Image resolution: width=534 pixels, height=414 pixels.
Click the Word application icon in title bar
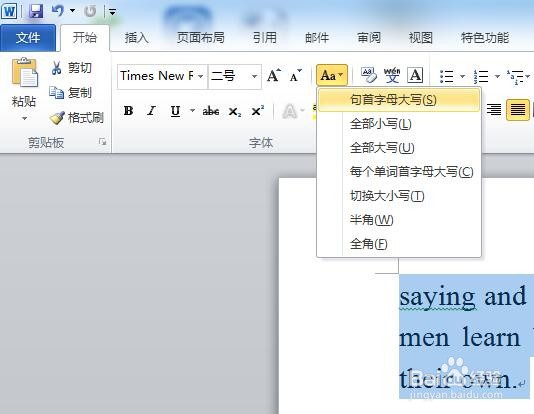[9, 11]
